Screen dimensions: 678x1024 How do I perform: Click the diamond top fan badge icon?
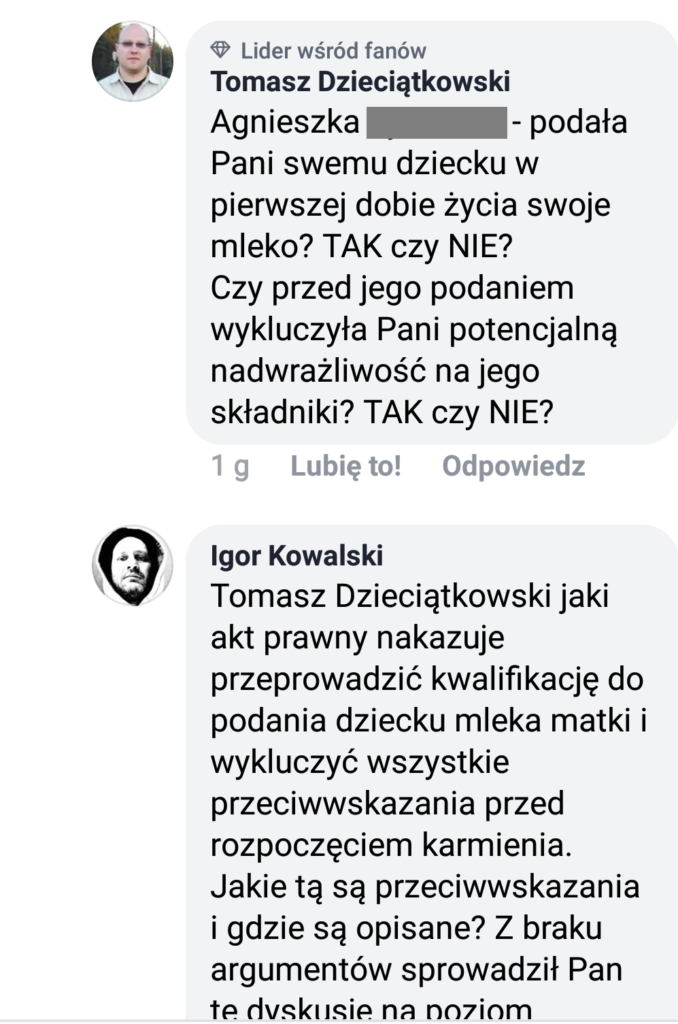click(222, 50)
